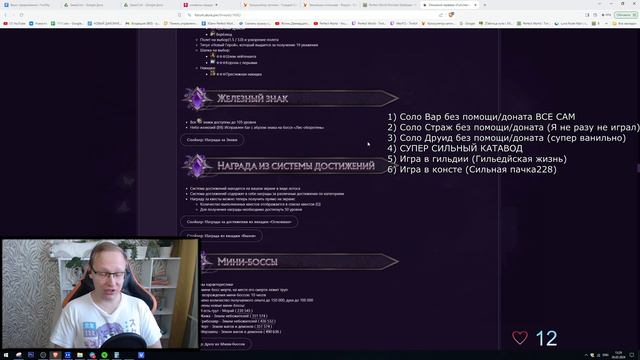Click the Мини-боссы heading

click(247, 262)
